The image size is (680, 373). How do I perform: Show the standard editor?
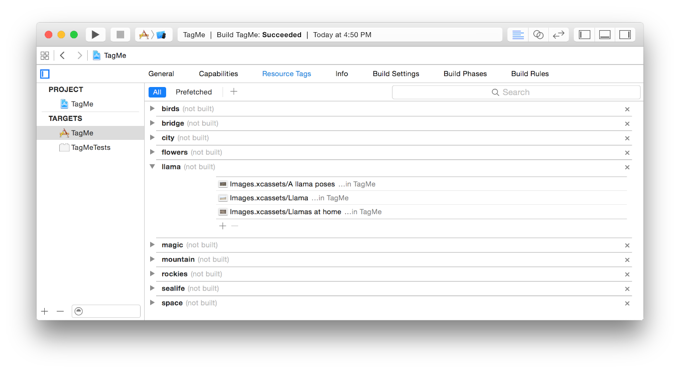click(518, 35)
